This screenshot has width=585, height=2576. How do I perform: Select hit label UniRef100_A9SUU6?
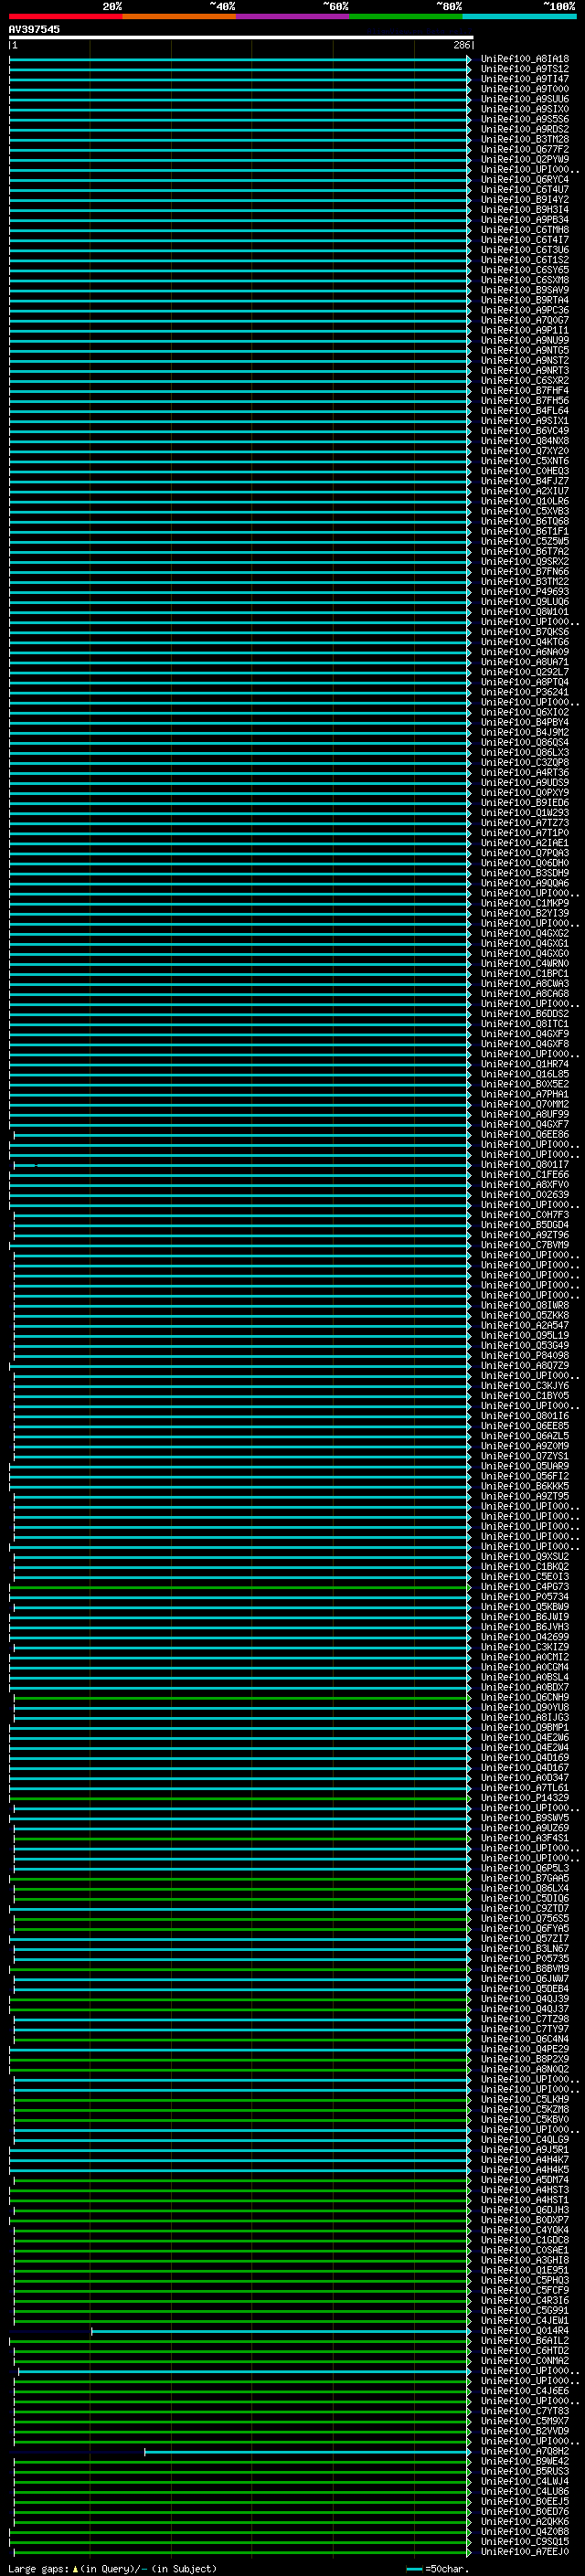pos(525,99)
